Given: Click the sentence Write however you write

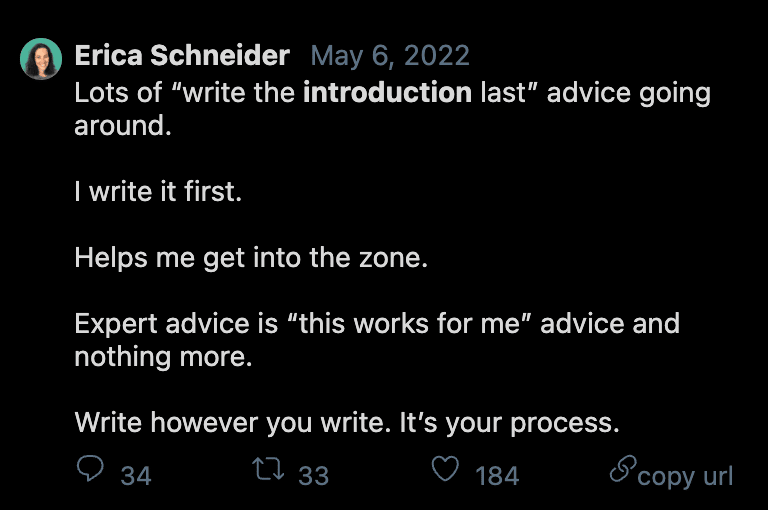Looking at the screenshot, I should (x=233, y=423).
